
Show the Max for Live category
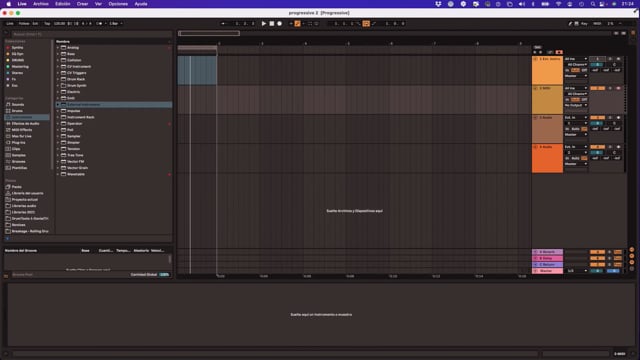coord(22,136)
